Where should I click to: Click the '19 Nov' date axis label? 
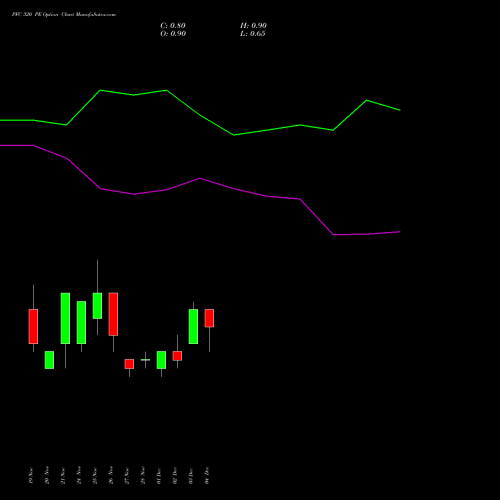(31, 476)
